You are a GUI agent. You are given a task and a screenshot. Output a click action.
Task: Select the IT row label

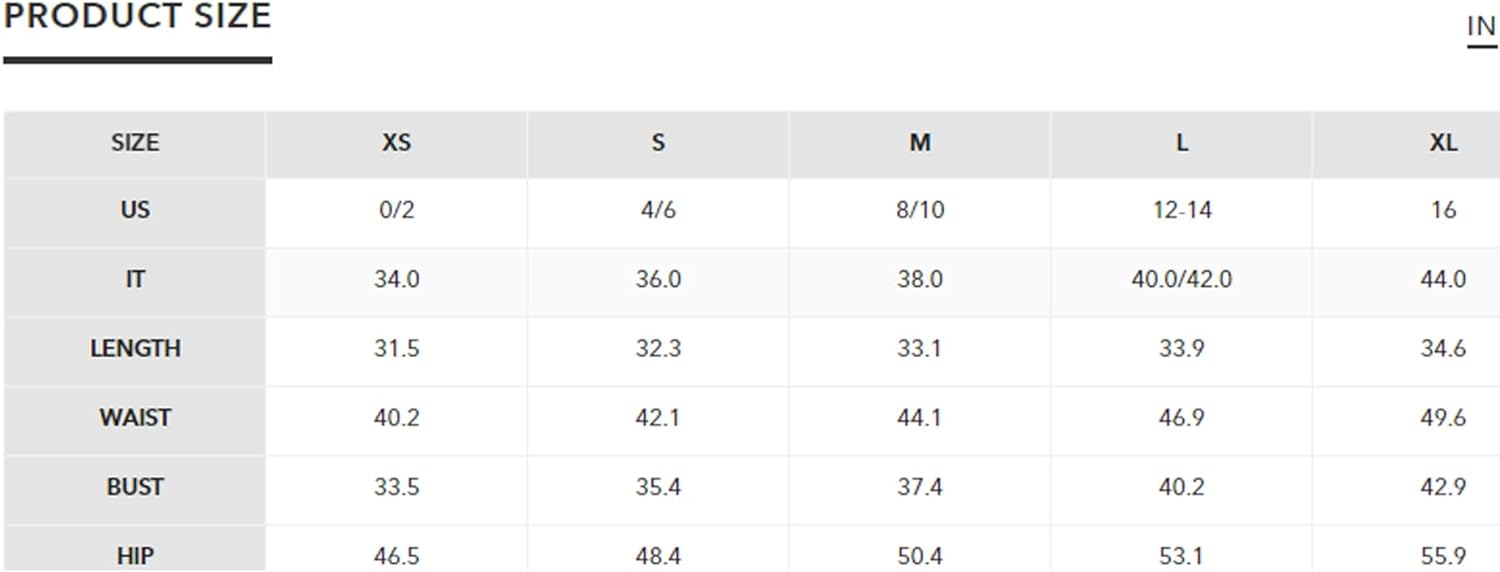[x=135, y=280]
